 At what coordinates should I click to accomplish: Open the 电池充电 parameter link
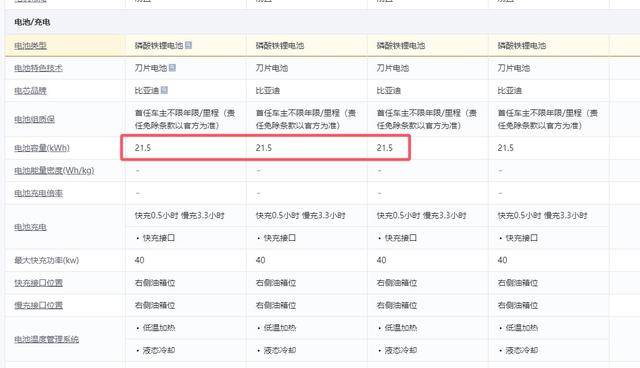click(31, 227)
